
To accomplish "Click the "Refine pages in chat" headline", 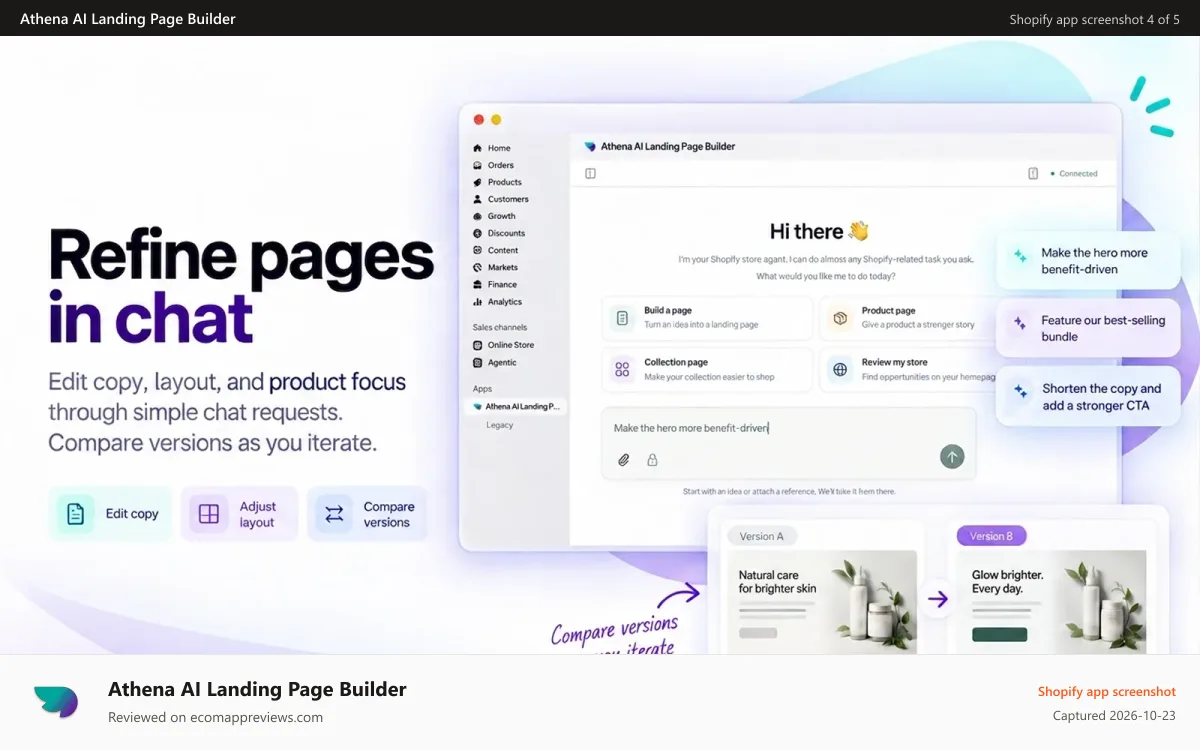I will [x=241, y=286].
